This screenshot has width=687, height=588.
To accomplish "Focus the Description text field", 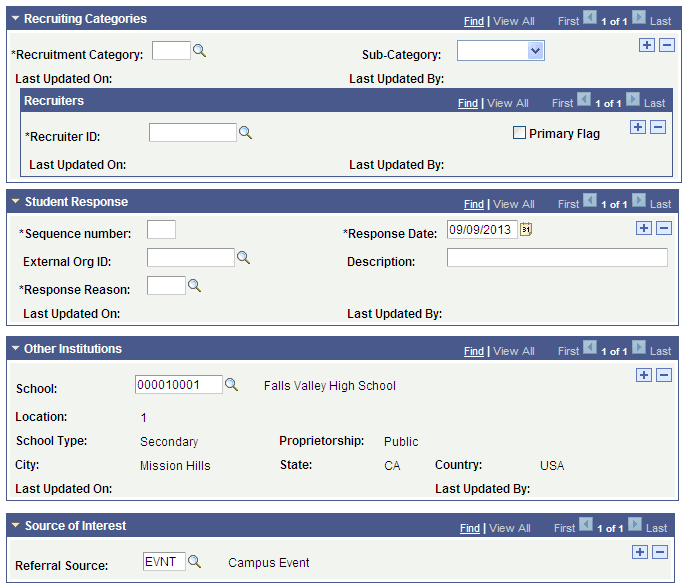I will [x=557, y=258].
